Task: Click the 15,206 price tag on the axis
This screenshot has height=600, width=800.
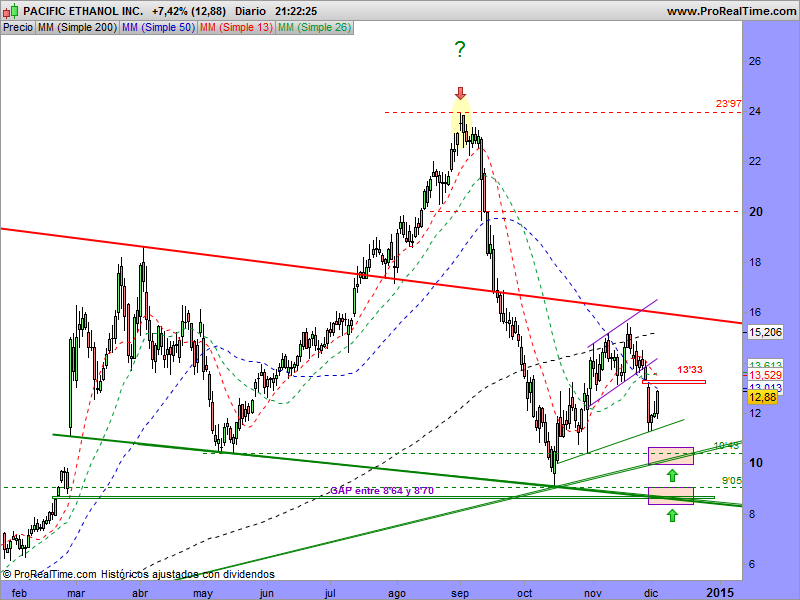Action: (x=765, y=332)
